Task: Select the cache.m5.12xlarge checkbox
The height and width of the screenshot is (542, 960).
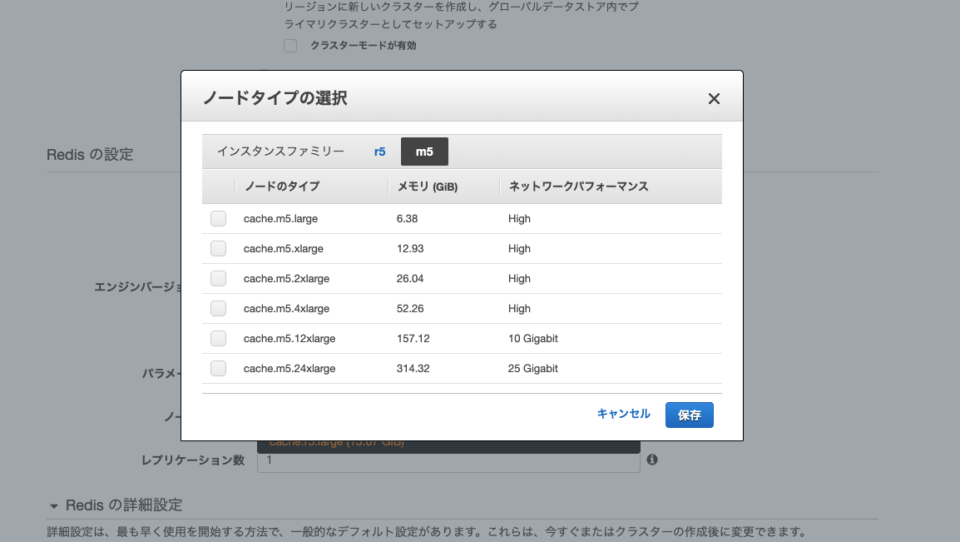Action: click(218, 338)
